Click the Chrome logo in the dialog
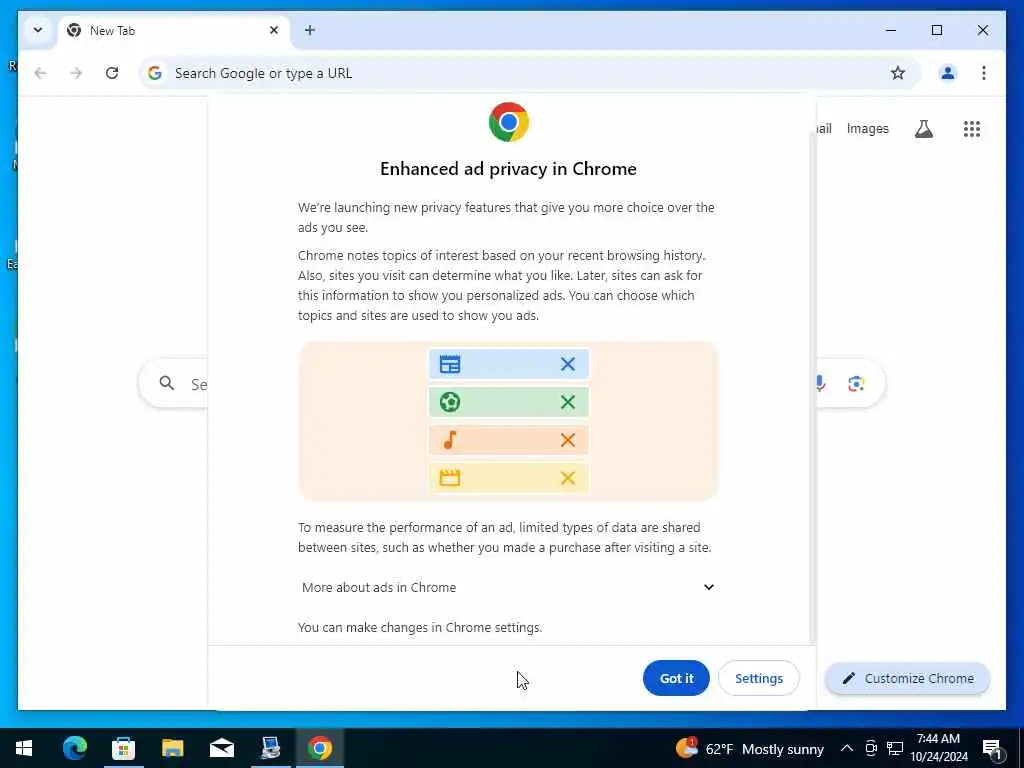The height and width of the screenshot is (768, 1024). point(509,122)
